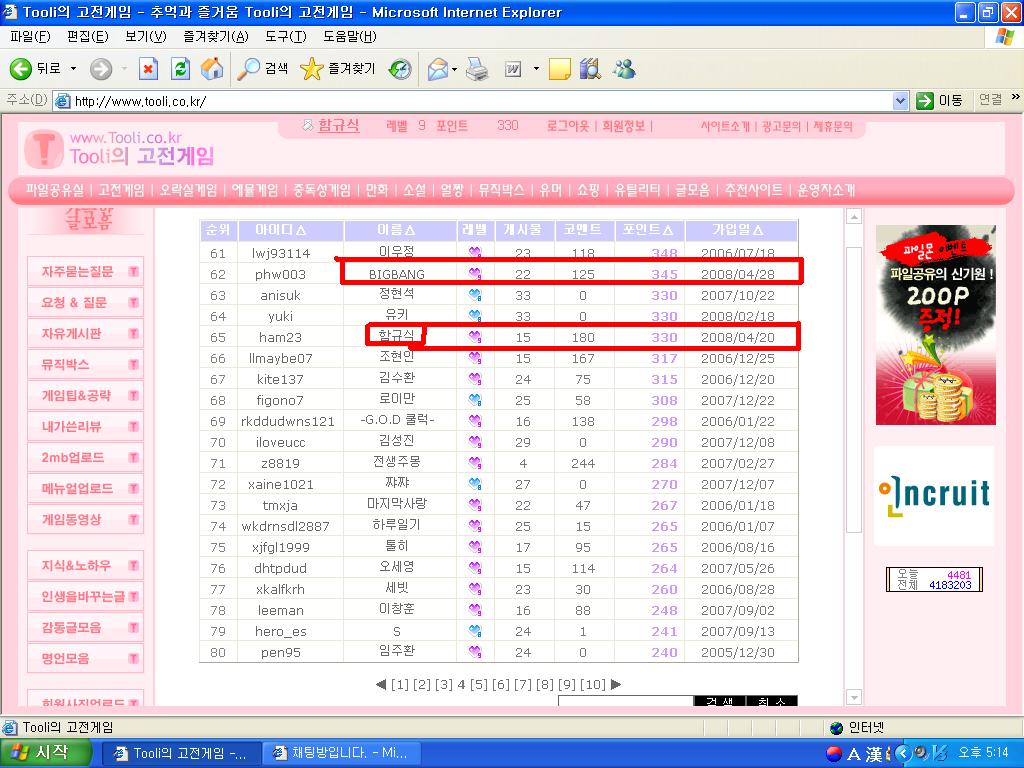Open the 도구(T) menu
The width and height of the screenshot is (1024, 768).
[285, 37]
